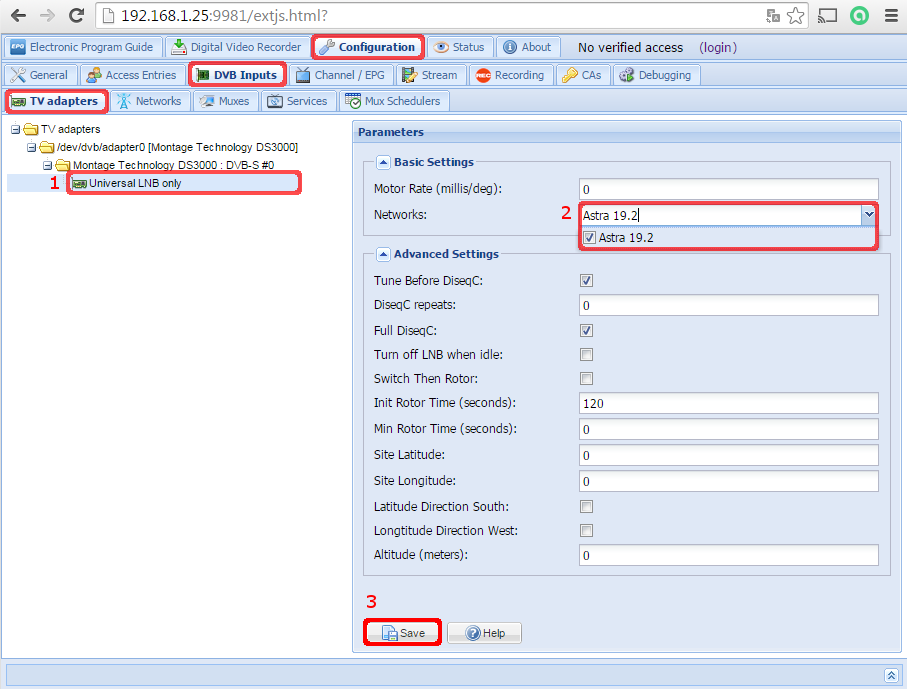Select the Configuration tab

tap(367, 47)
